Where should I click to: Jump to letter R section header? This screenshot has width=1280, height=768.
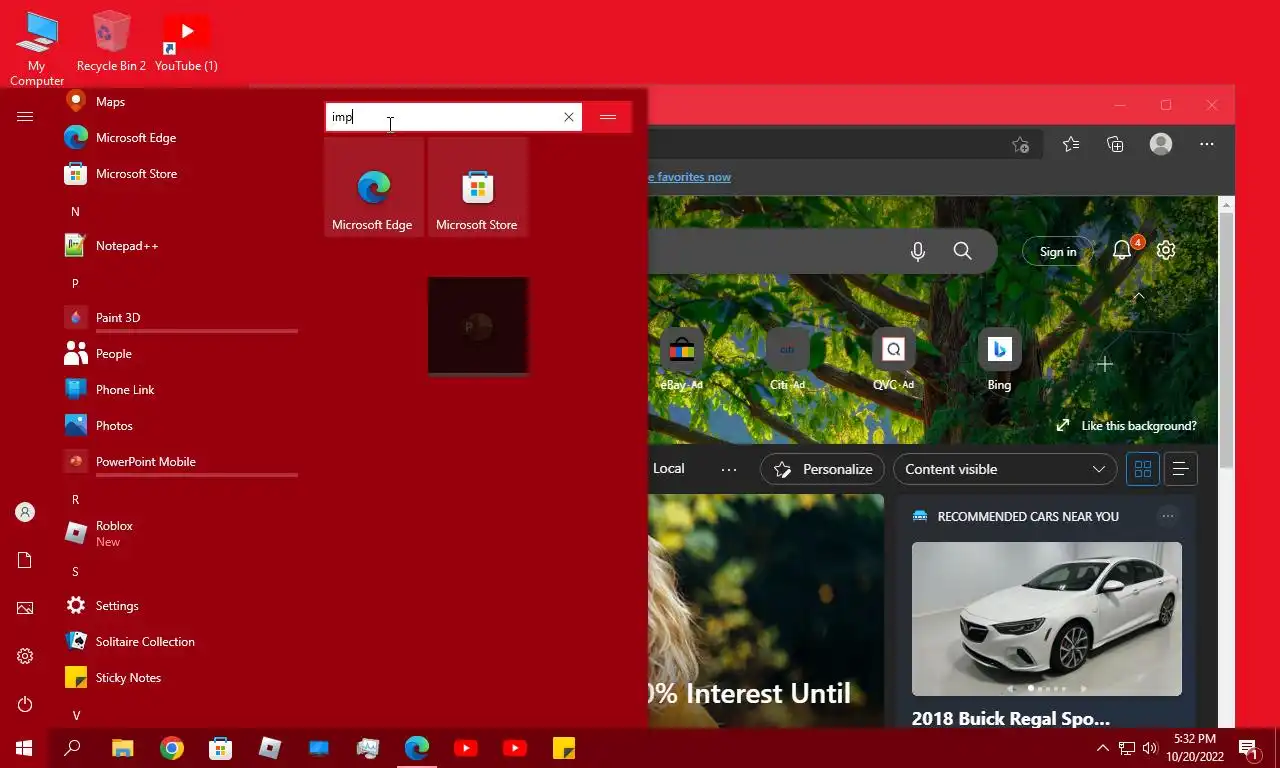[75, 500]
